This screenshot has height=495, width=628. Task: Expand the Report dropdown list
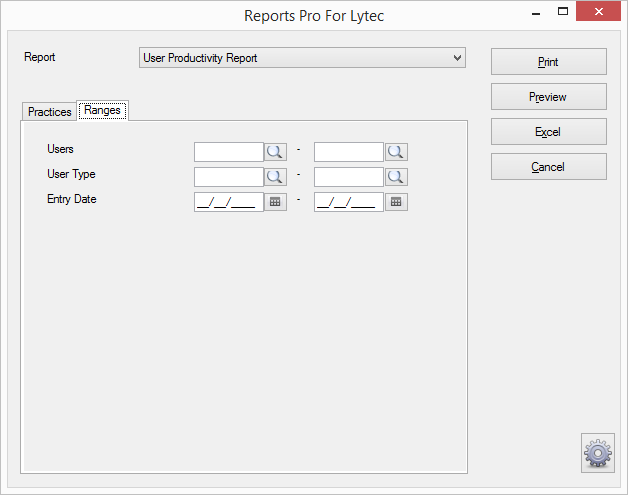point(457,58)
